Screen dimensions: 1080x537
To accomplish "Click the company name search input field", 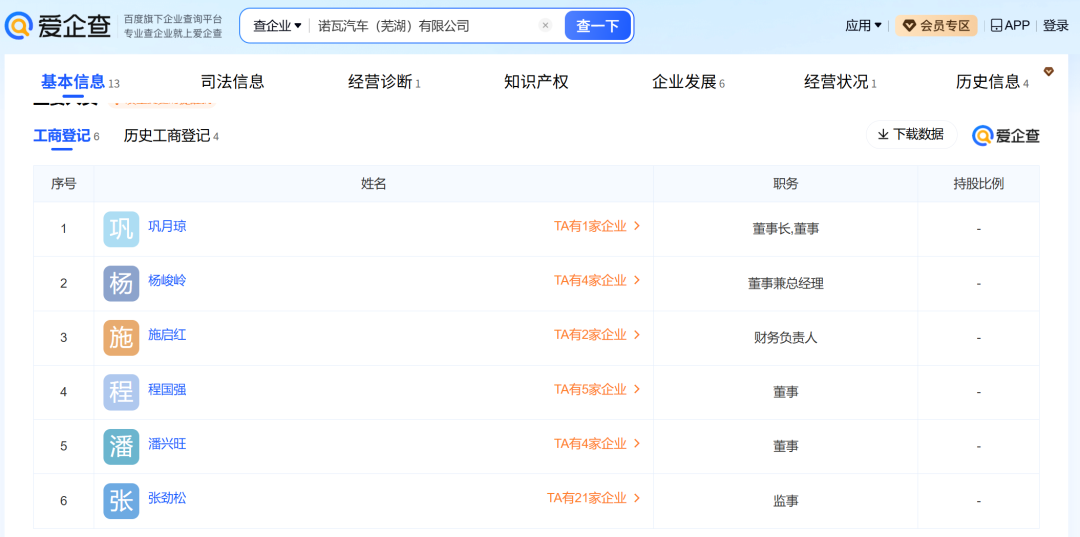I will [420, 26].
